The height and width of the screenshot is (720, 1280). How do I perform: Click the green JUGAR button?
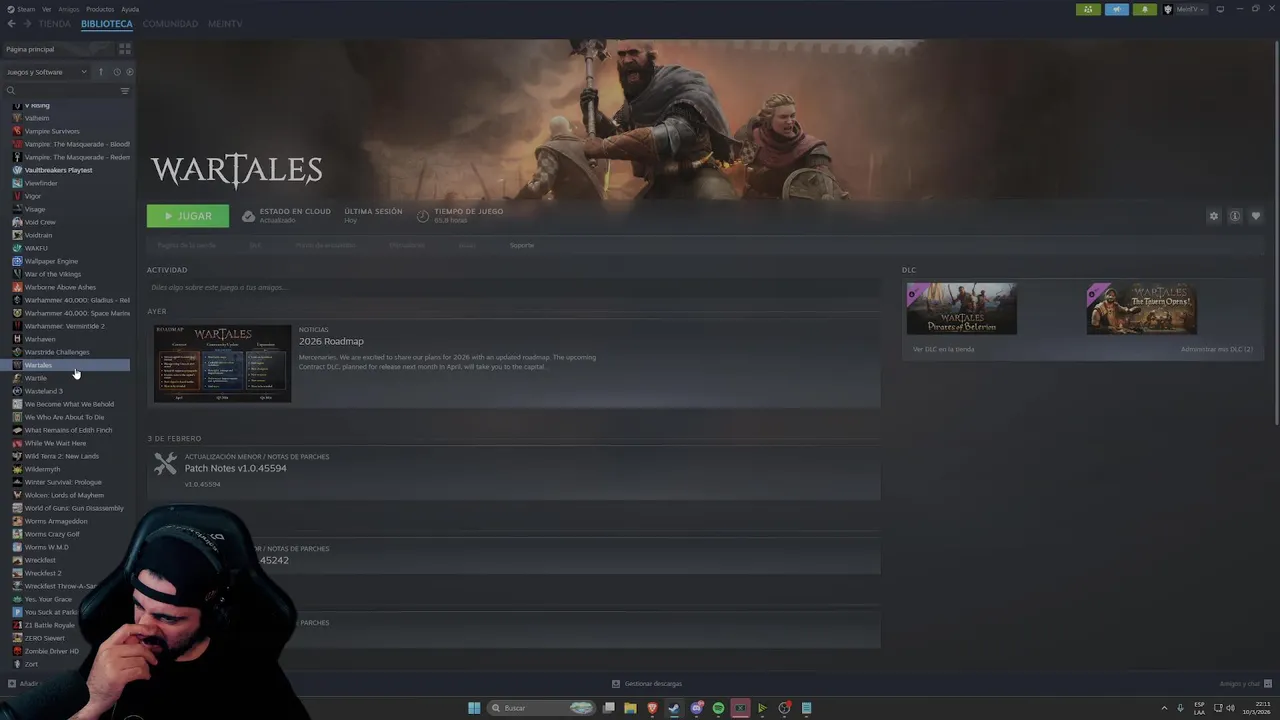[188, 216]
